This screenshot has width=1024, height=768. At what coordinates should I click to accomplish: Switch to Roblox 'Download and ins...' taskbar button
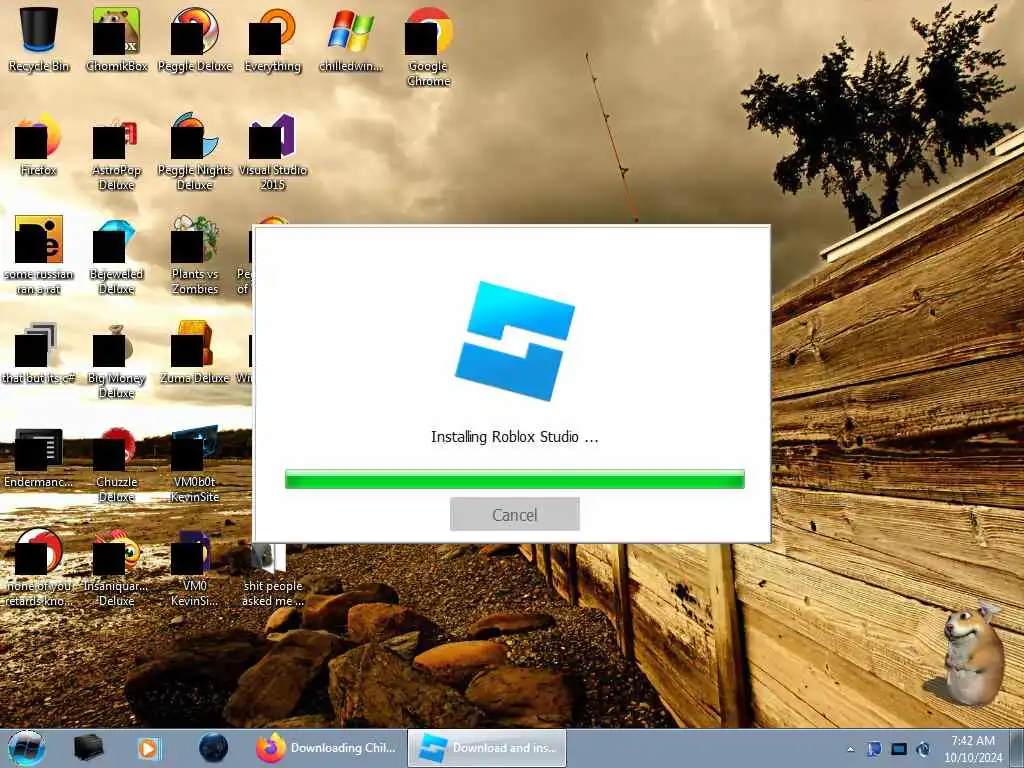coord(487,748)
